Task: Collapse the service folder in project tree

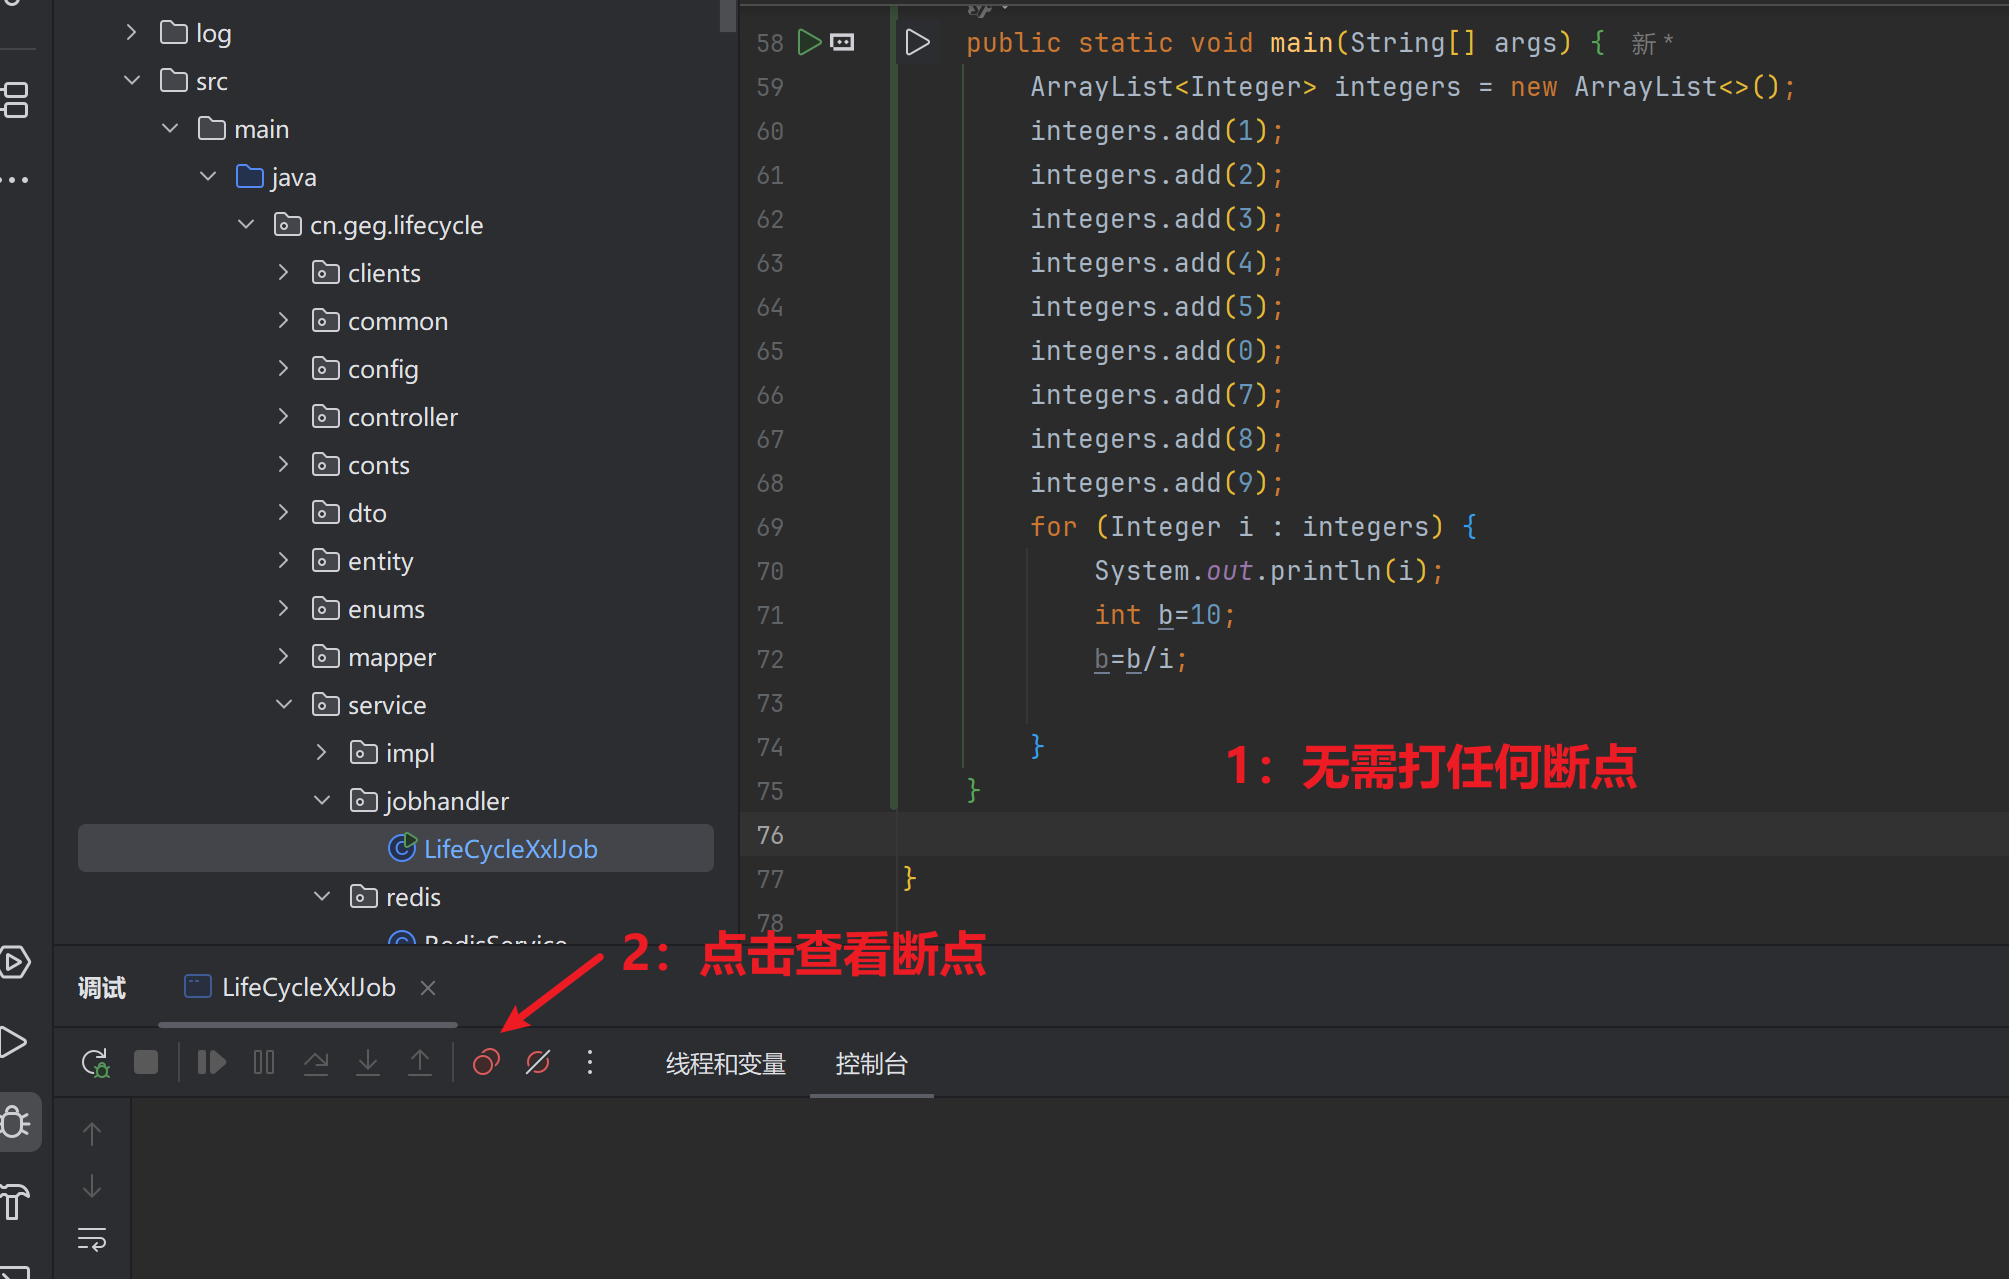Action: [284, 704]
